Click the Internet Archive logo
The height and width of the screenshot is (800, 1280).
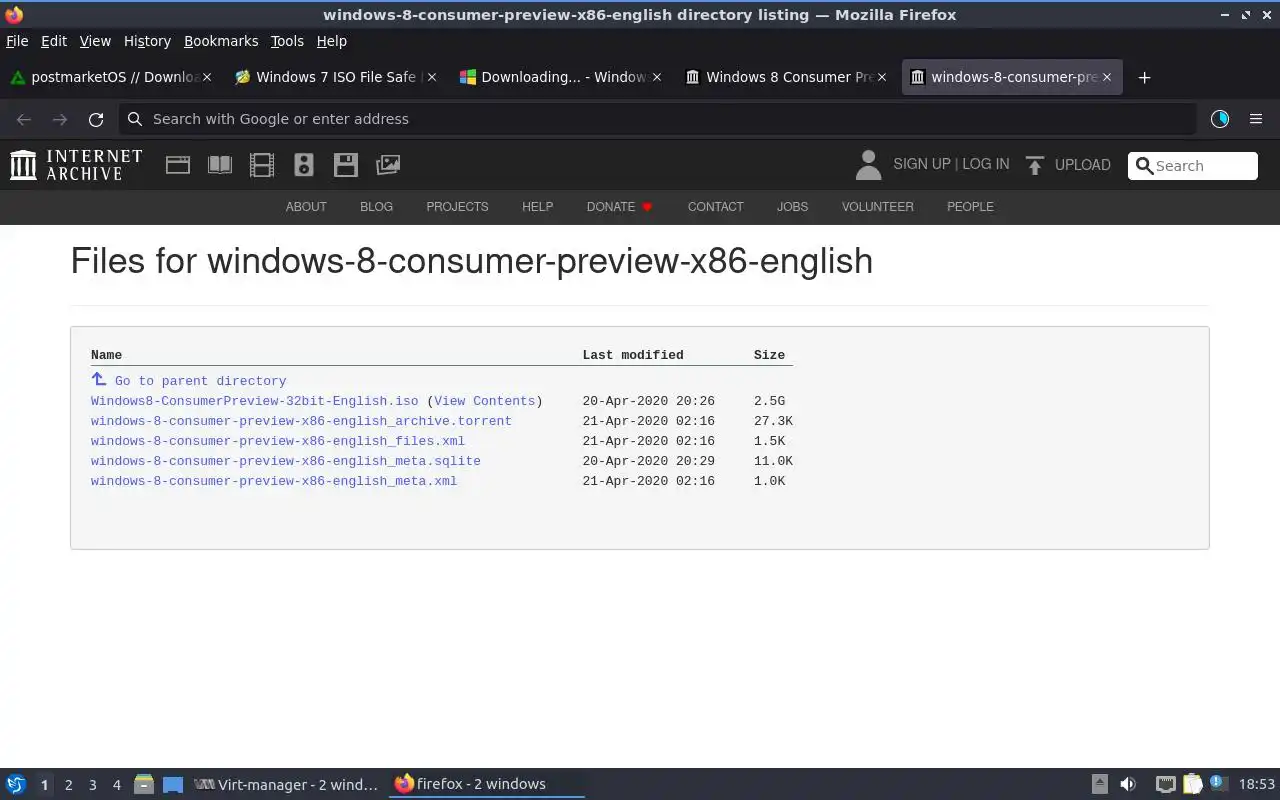pyautogui.click(x=76, y=165)
